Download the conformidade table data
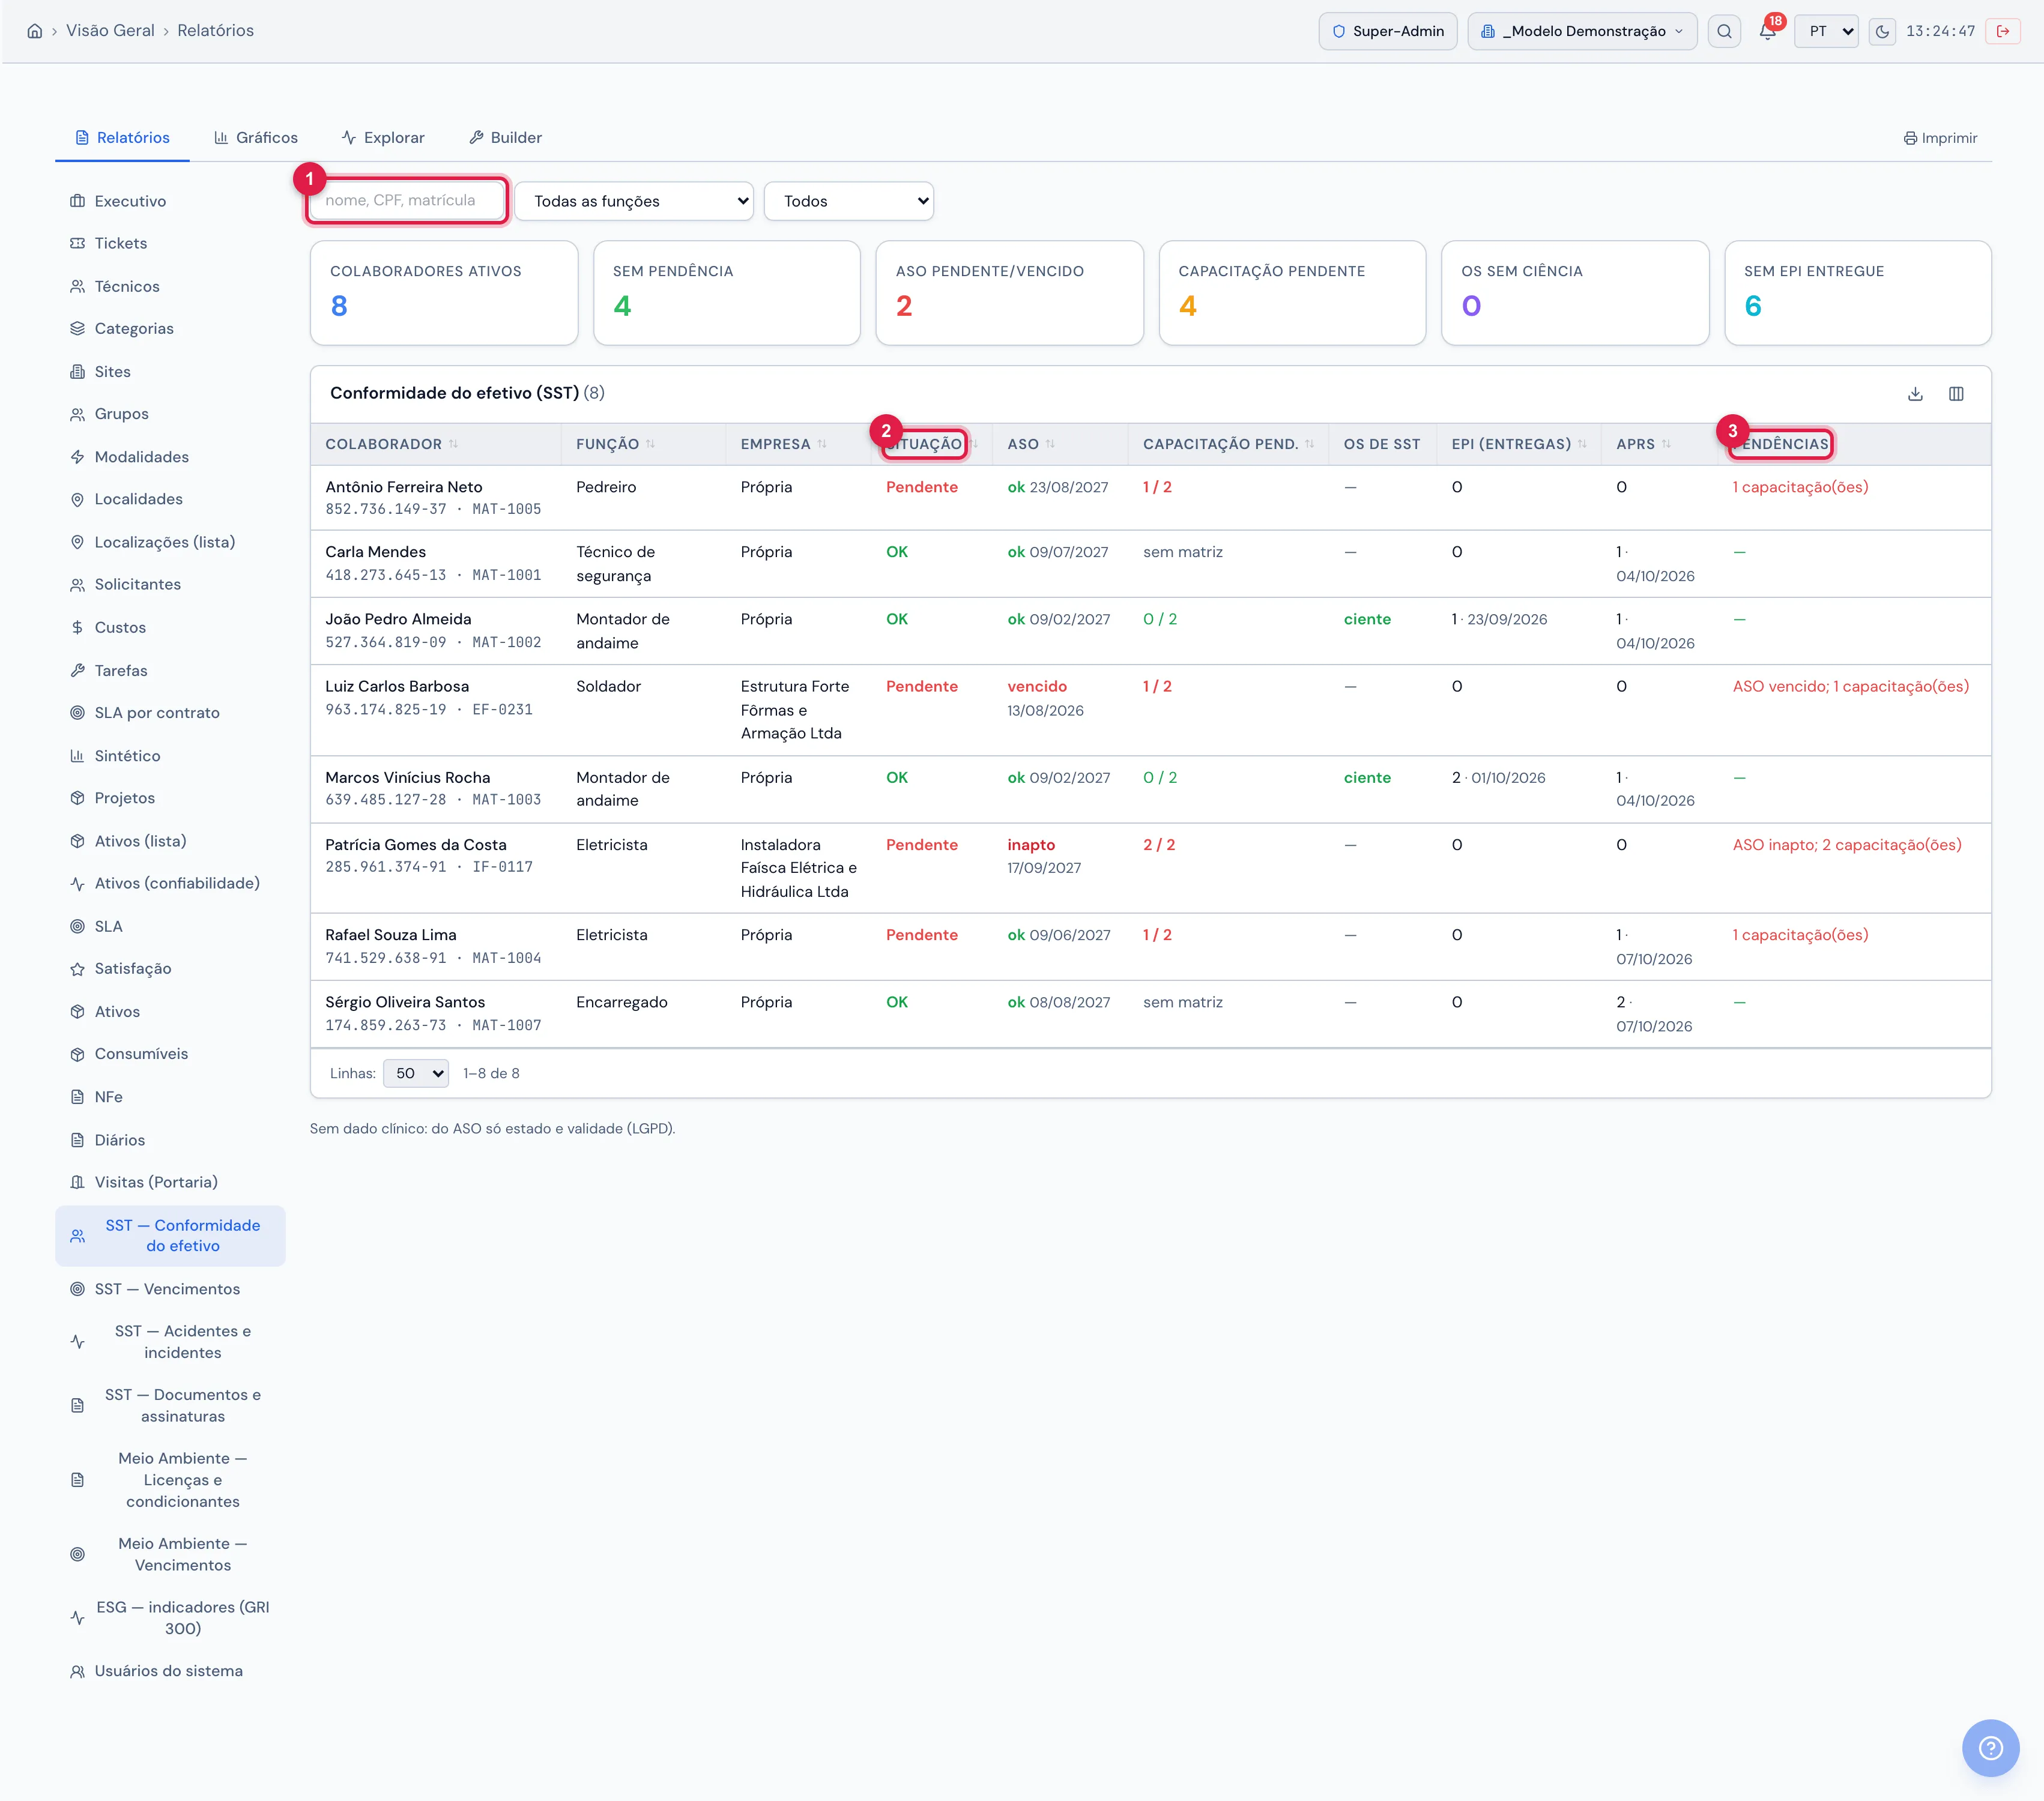Viewport: 2044px width, 1801px height. [1915, 394]
